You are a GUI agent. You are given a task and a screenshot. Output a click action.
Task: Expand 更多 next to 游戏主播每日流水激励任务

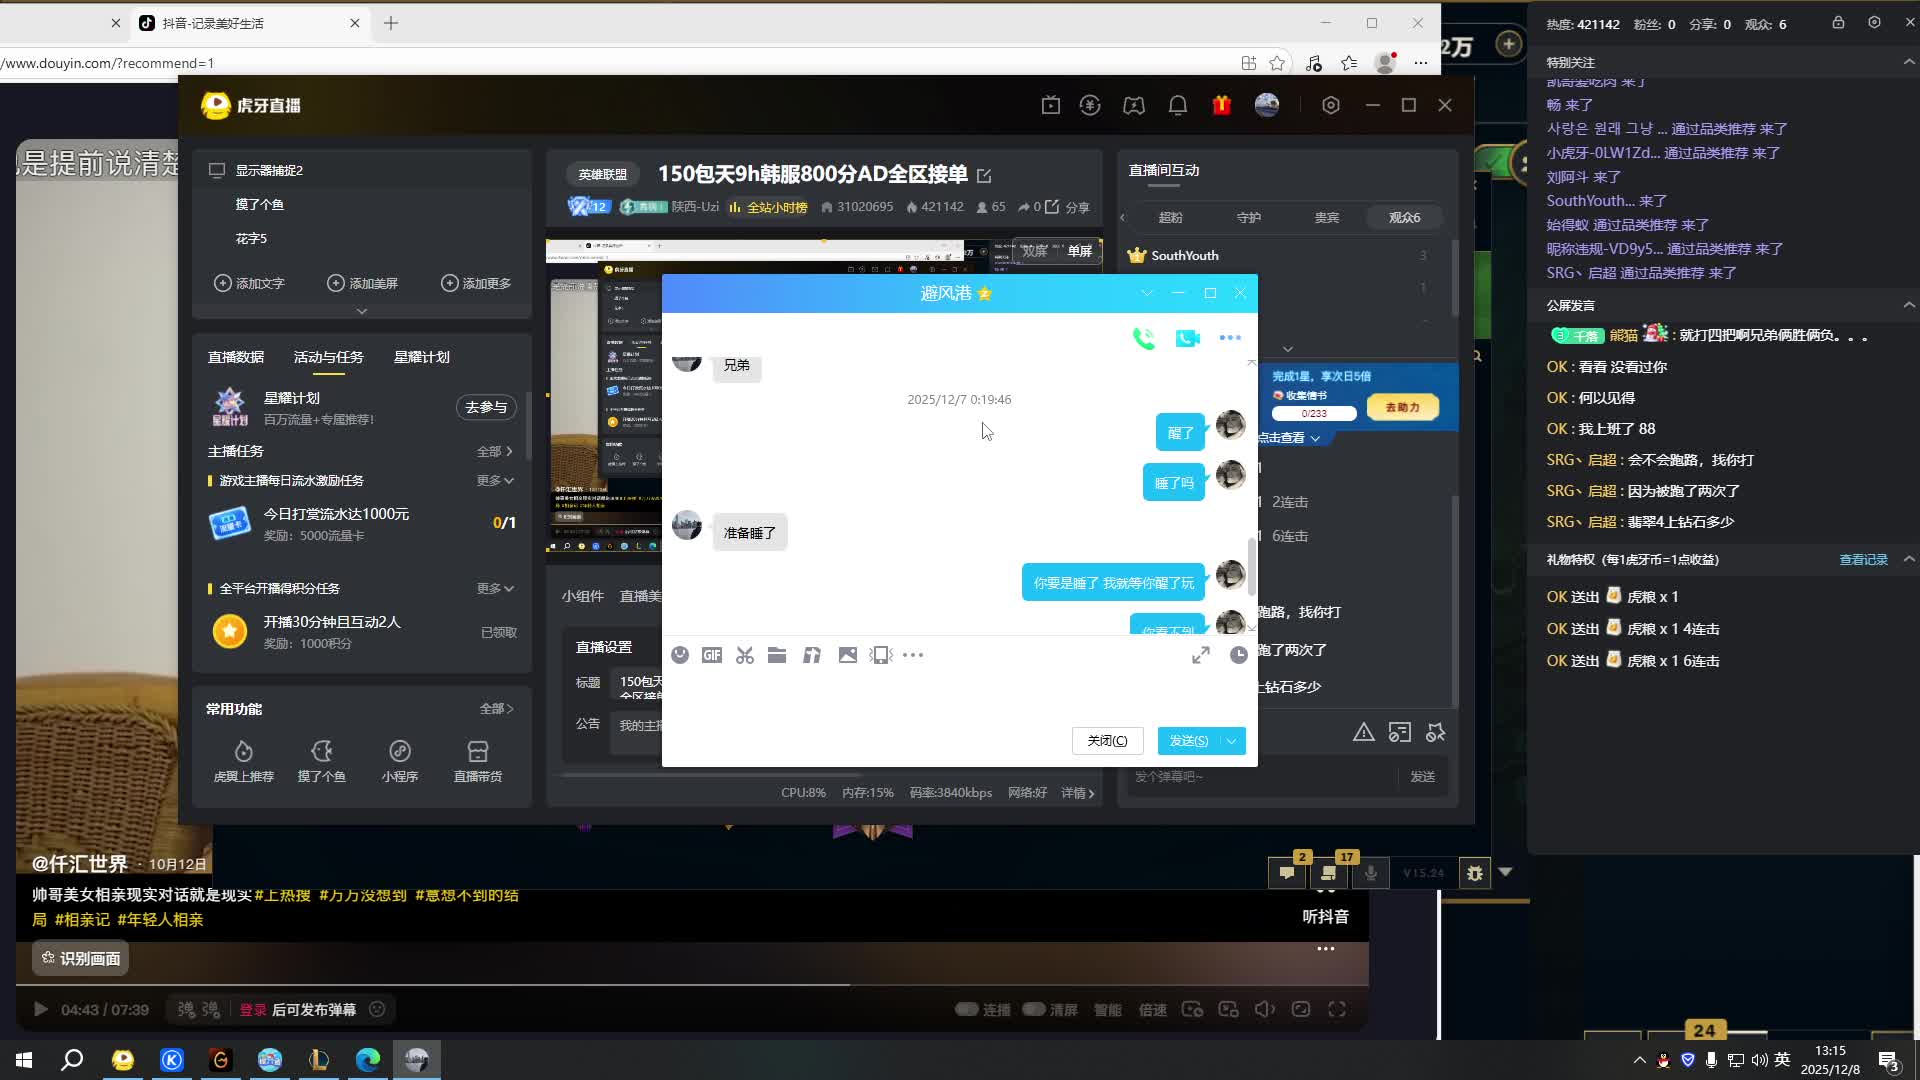point(495,481)
